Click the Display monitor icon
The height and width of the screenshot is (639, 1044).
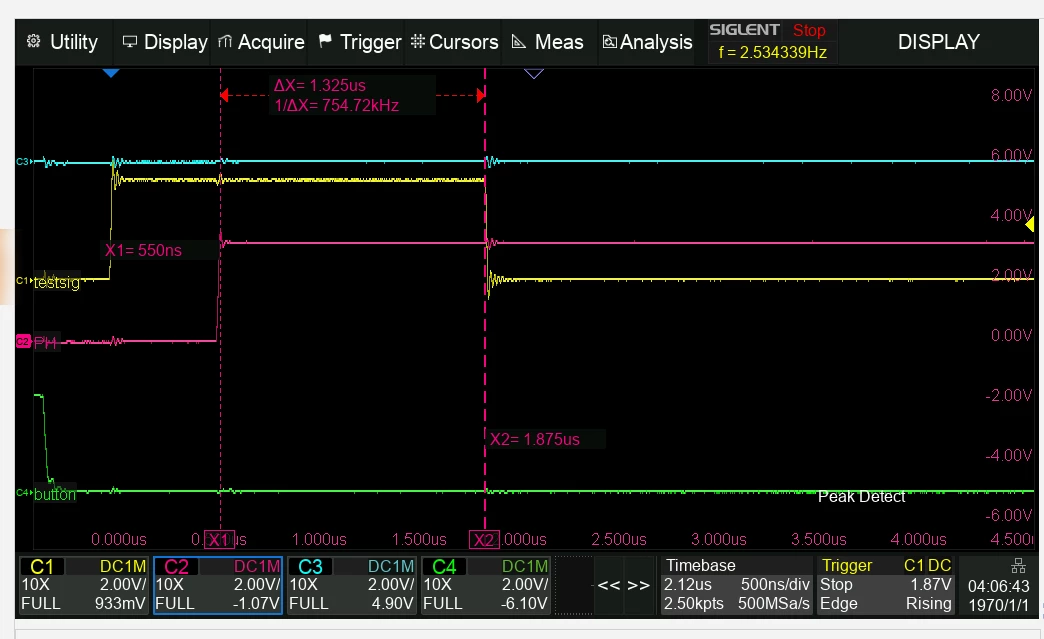coord(130,41)
